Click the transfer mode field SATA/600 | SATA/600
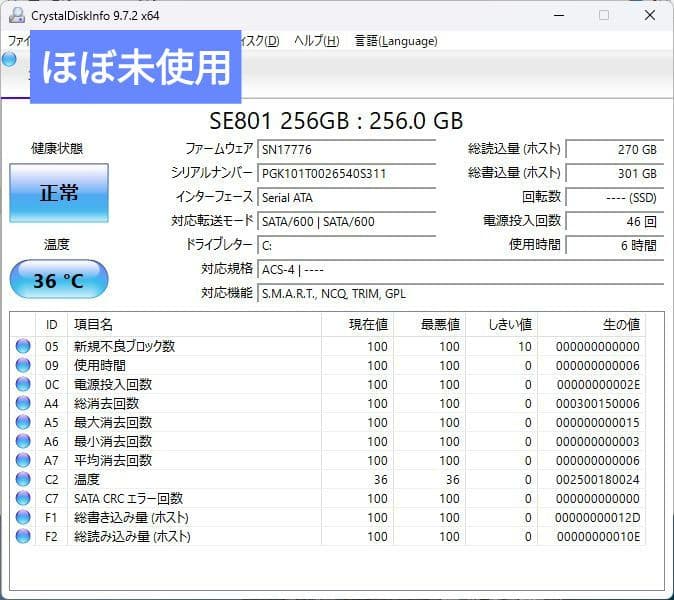The image size is (674, 600). [346, 222]
